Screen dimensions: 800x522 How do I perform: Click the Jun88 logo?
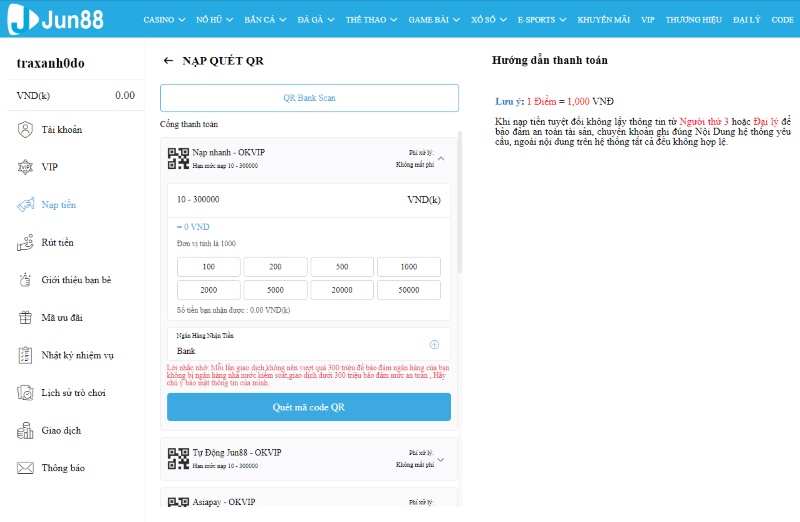pos(56,19)
